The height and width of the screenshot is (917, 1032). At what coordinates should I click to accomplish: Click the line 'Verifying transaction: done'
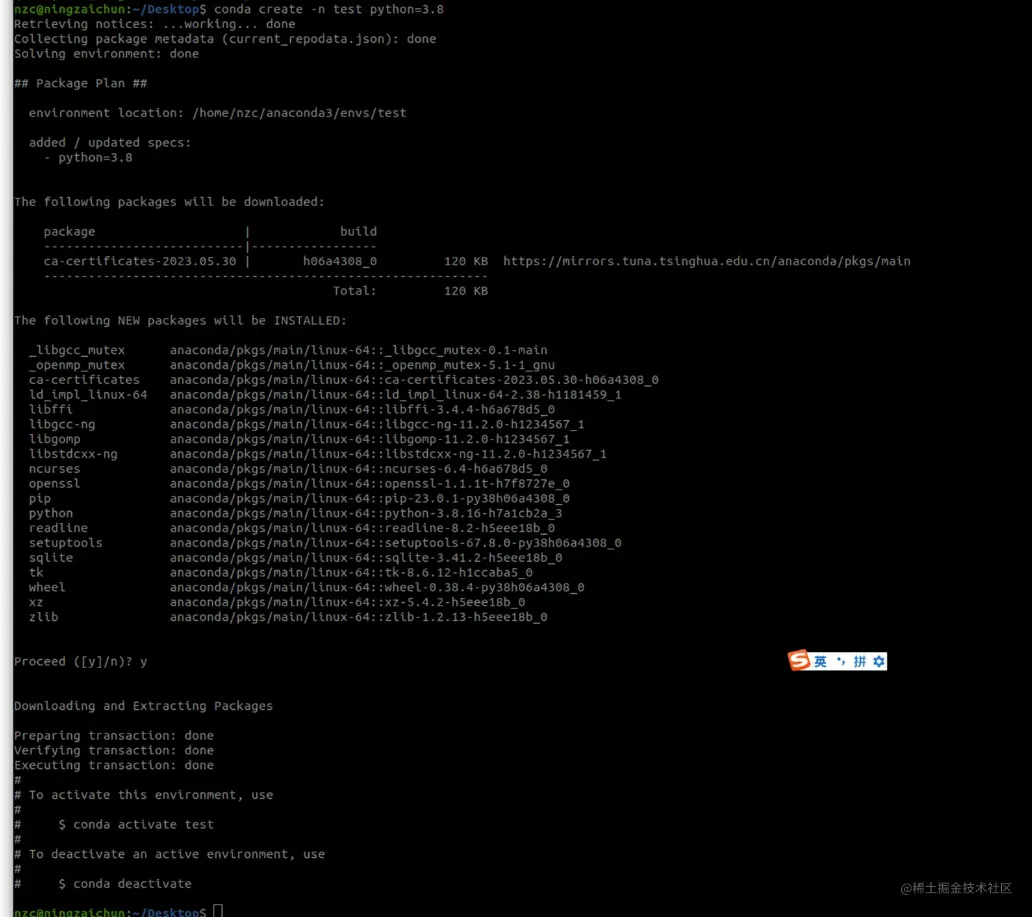[114, 750]
